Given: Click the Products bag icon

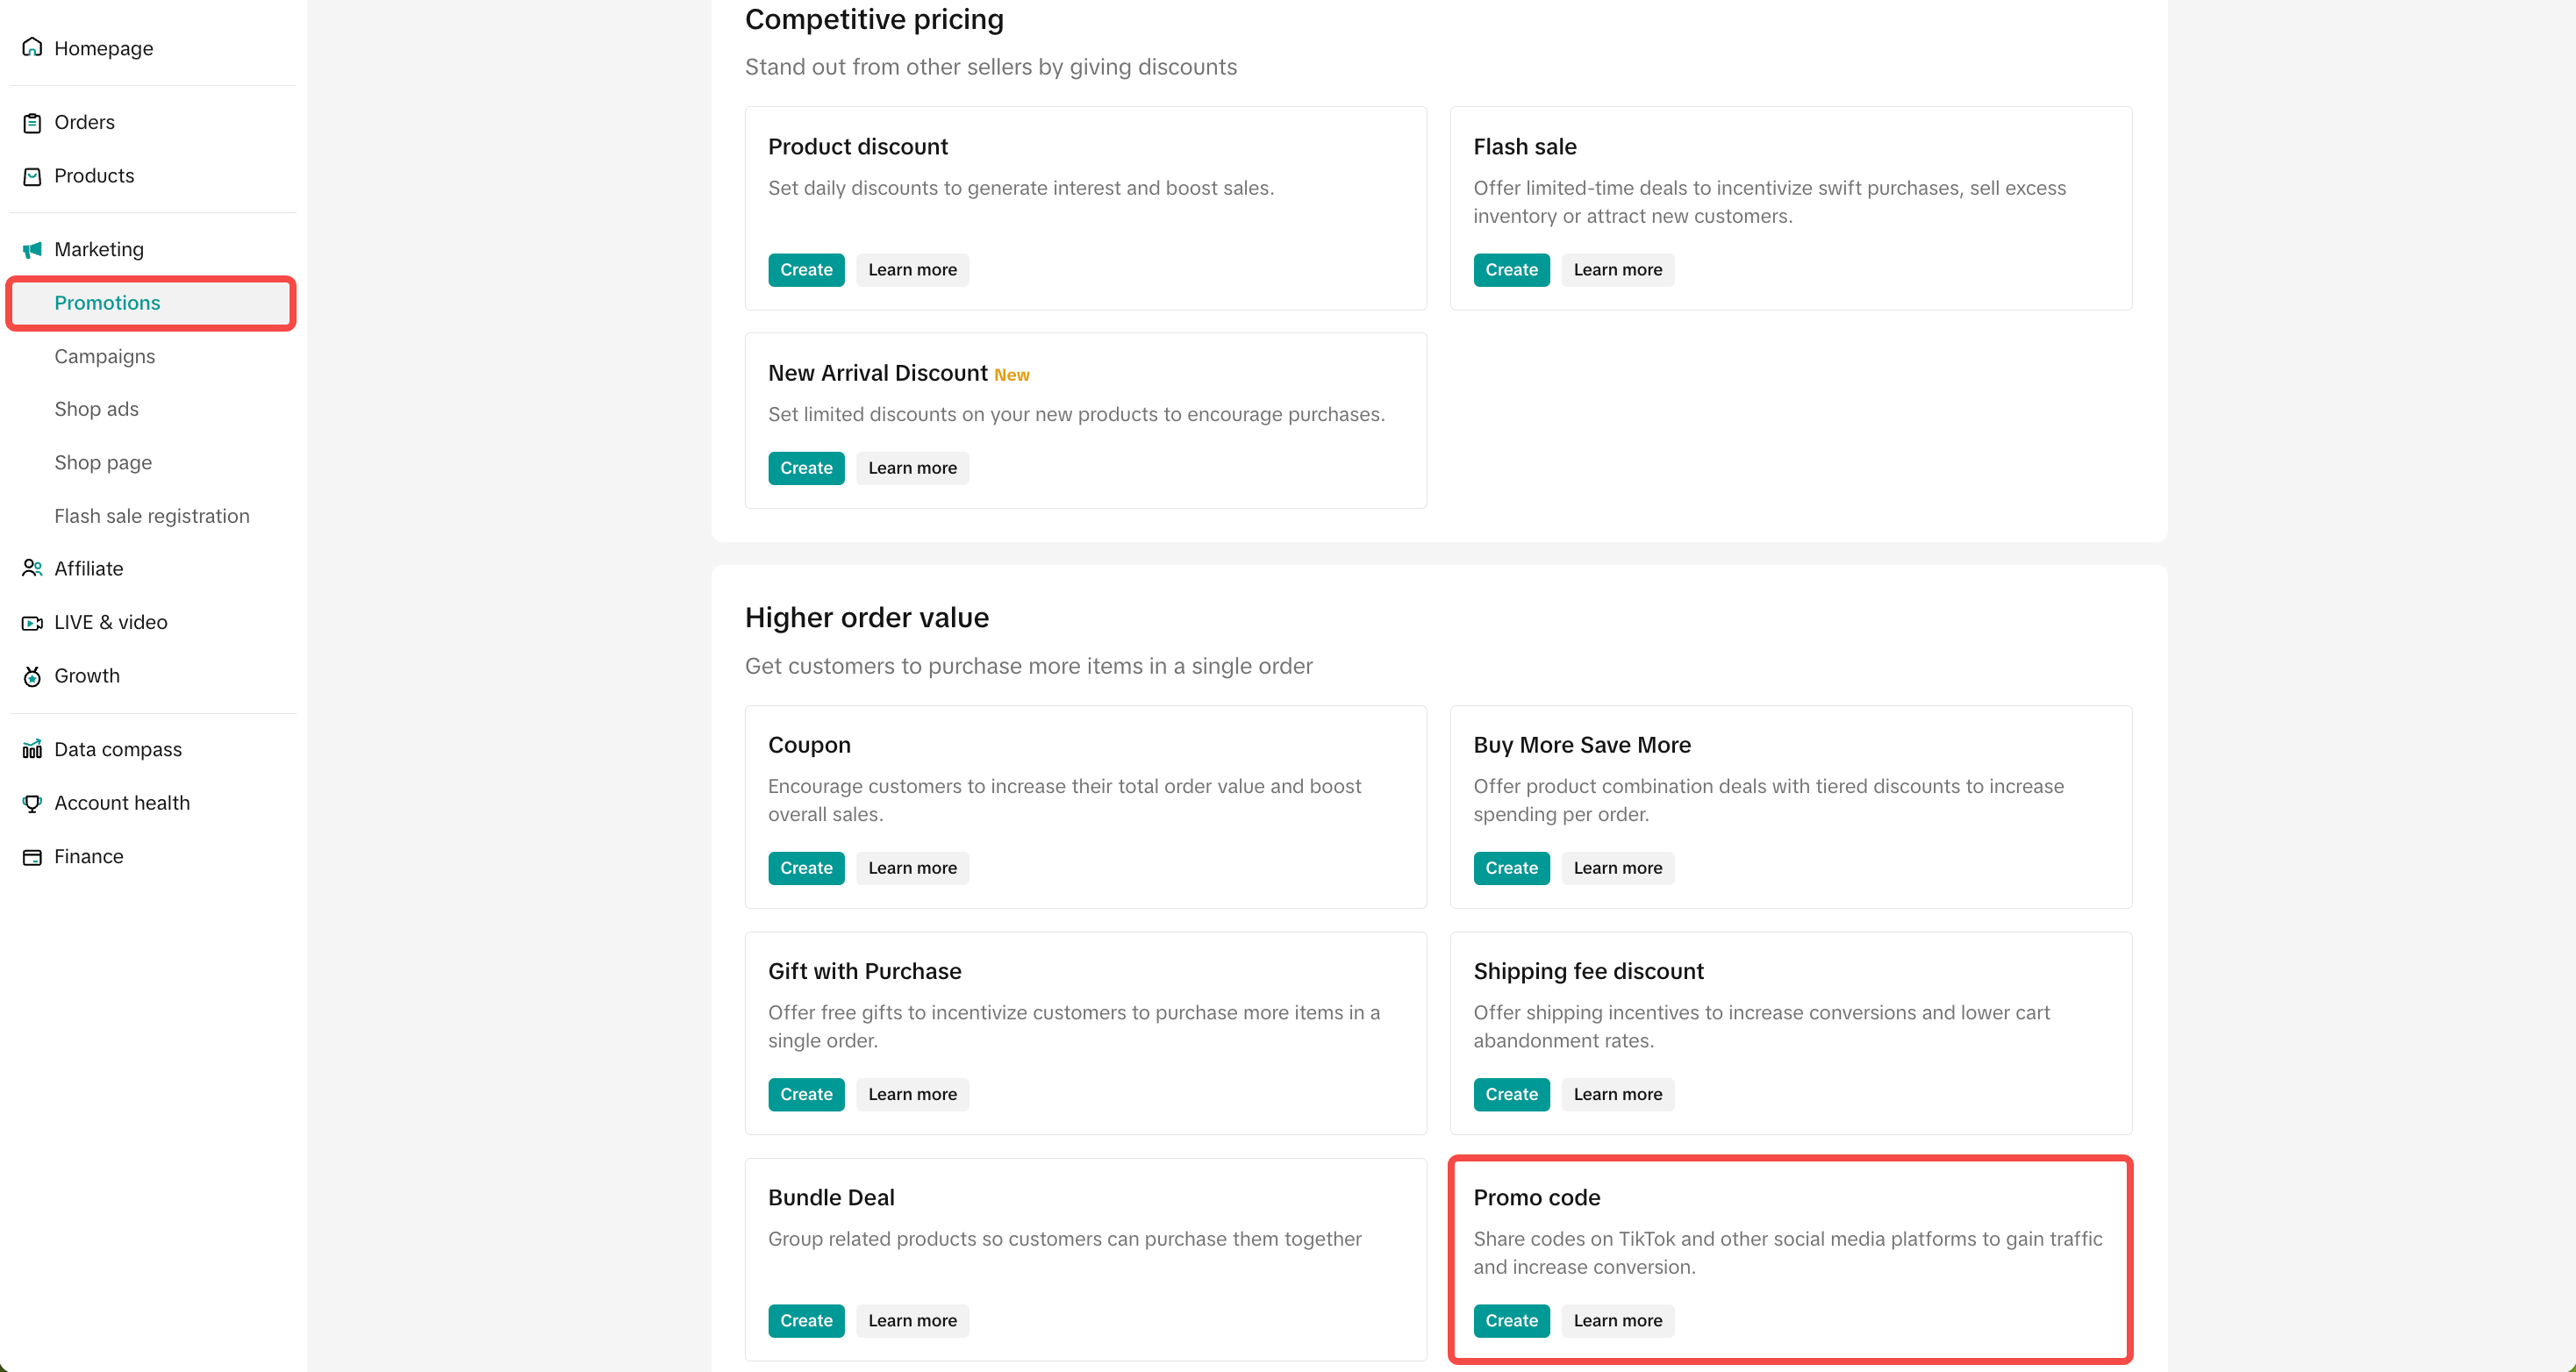Looking at the screenshot, I should pos(32,176).
